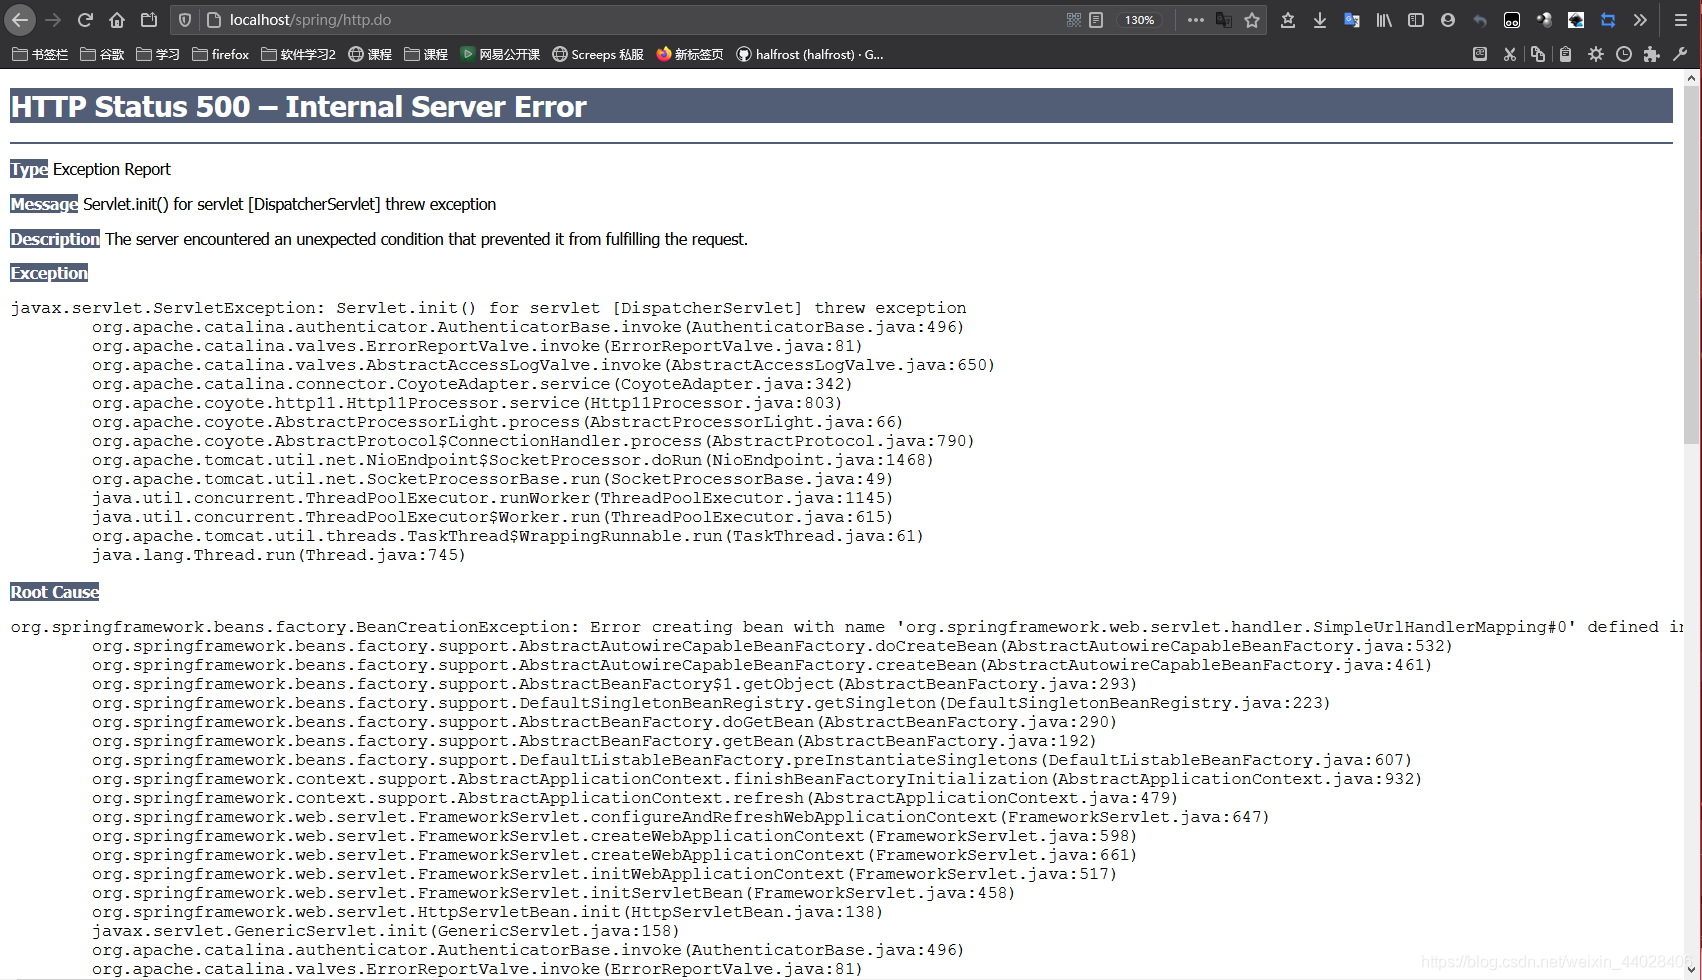Open the halfrost GitHub bookmark

[x=810, y=54]
